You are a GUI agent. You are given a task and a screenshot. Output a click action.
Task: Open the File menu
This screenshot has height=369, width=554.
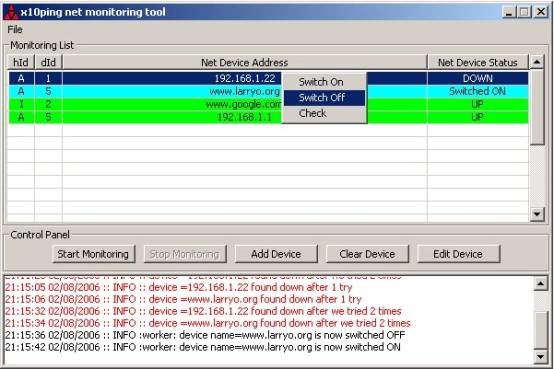[15, 30]
